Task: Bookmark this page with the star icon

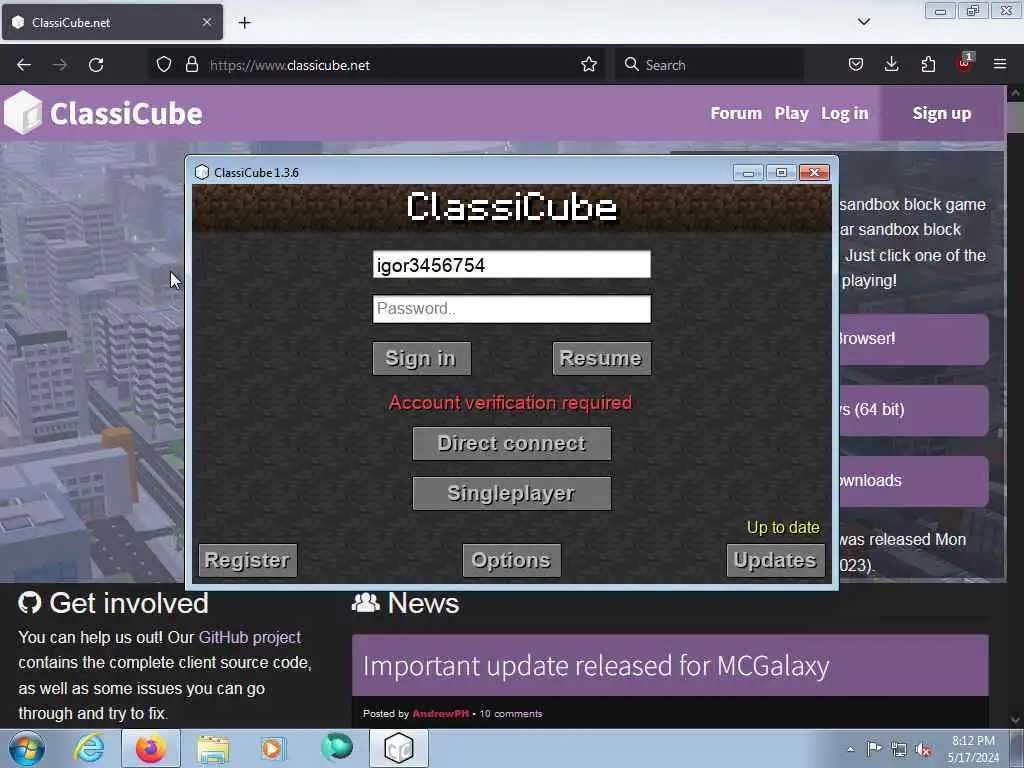Action: pyautogui.click(x=589, y=65)
